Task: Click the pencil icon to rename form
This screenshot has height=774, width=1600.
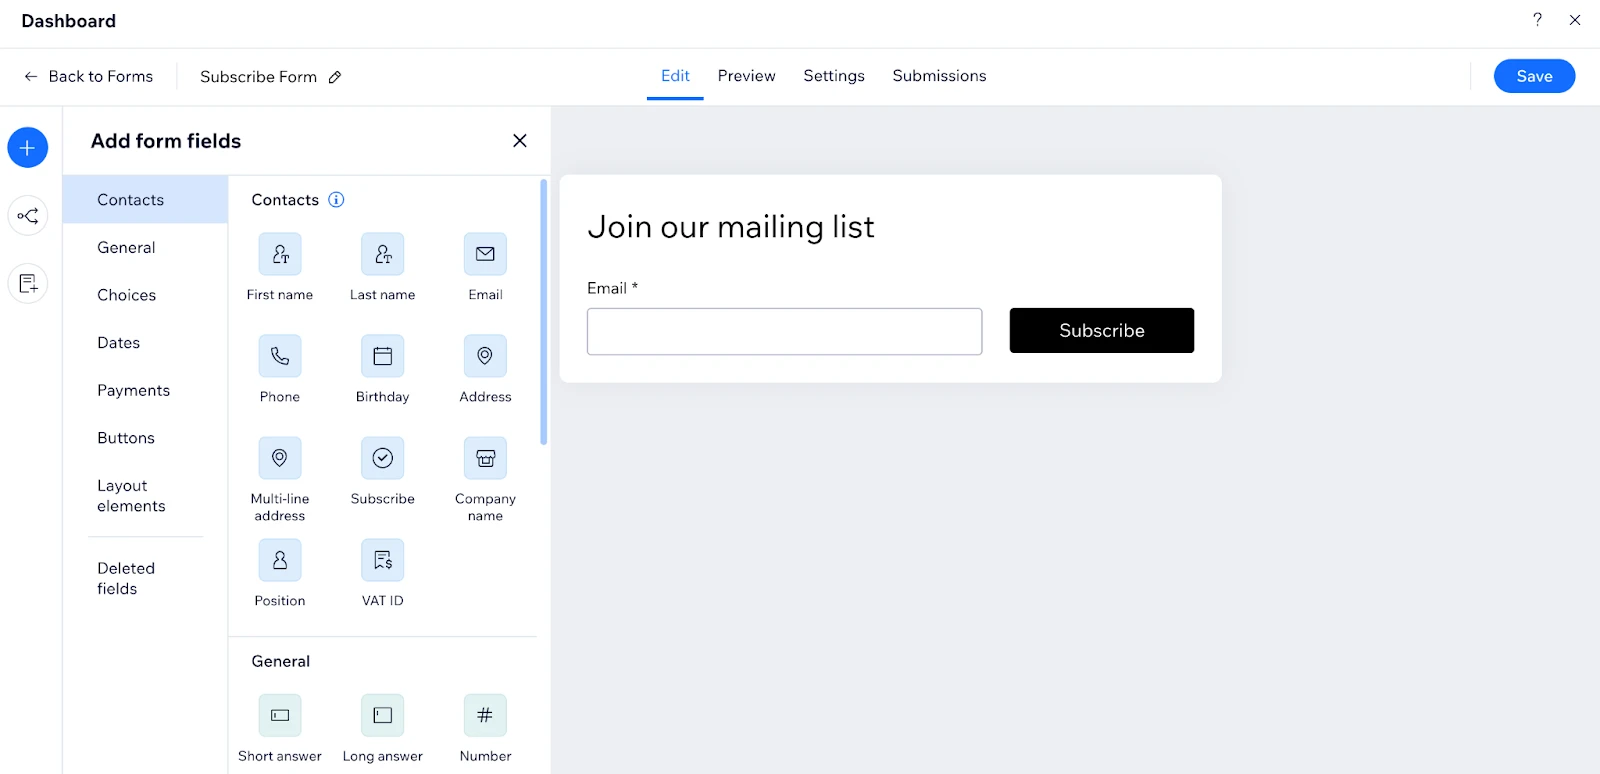Action: [335, 77]
